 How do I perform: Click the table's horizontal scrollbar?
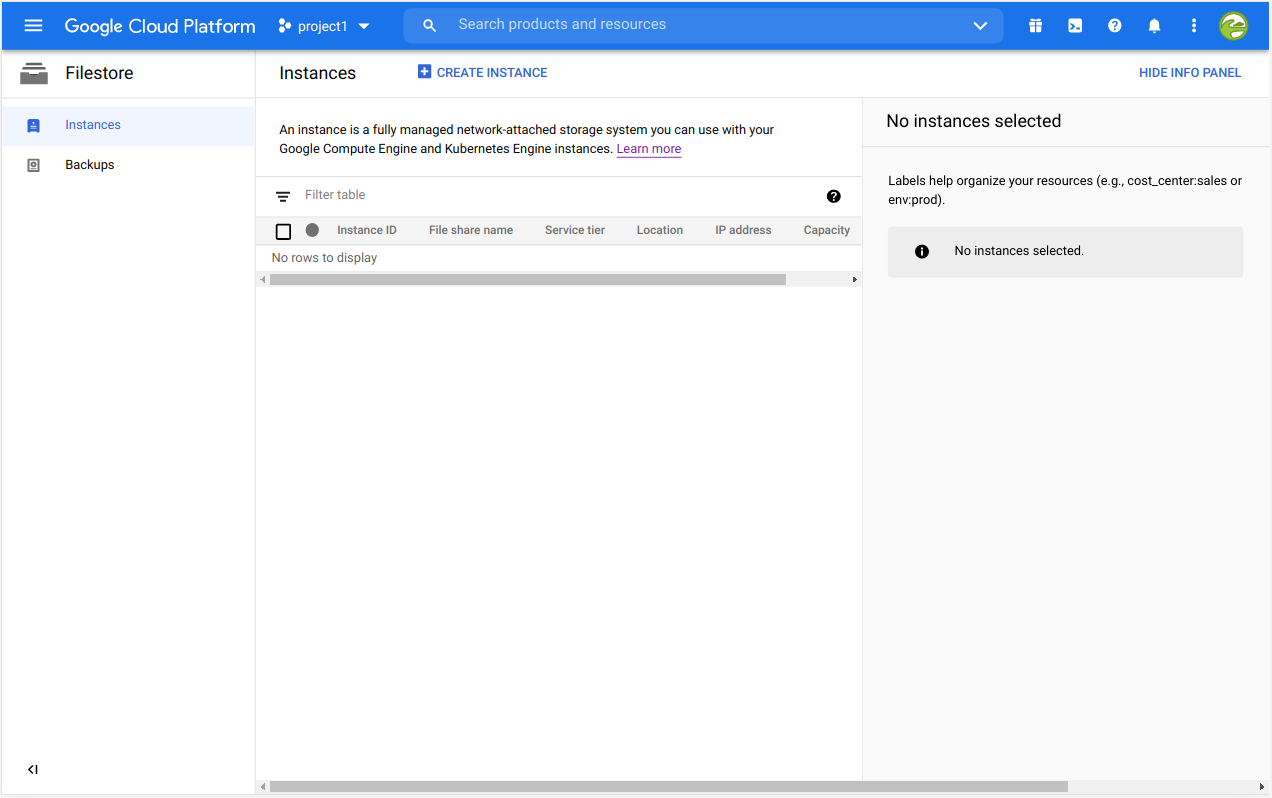point(527,280)
